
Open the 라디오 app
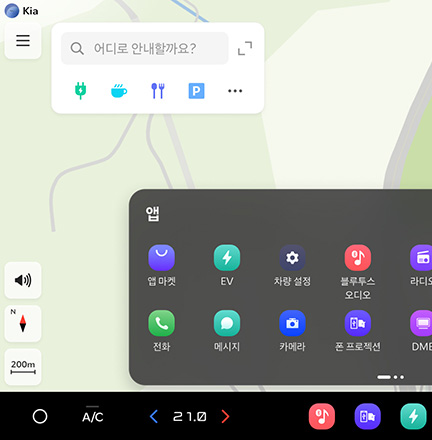click(x=421, y=266)
